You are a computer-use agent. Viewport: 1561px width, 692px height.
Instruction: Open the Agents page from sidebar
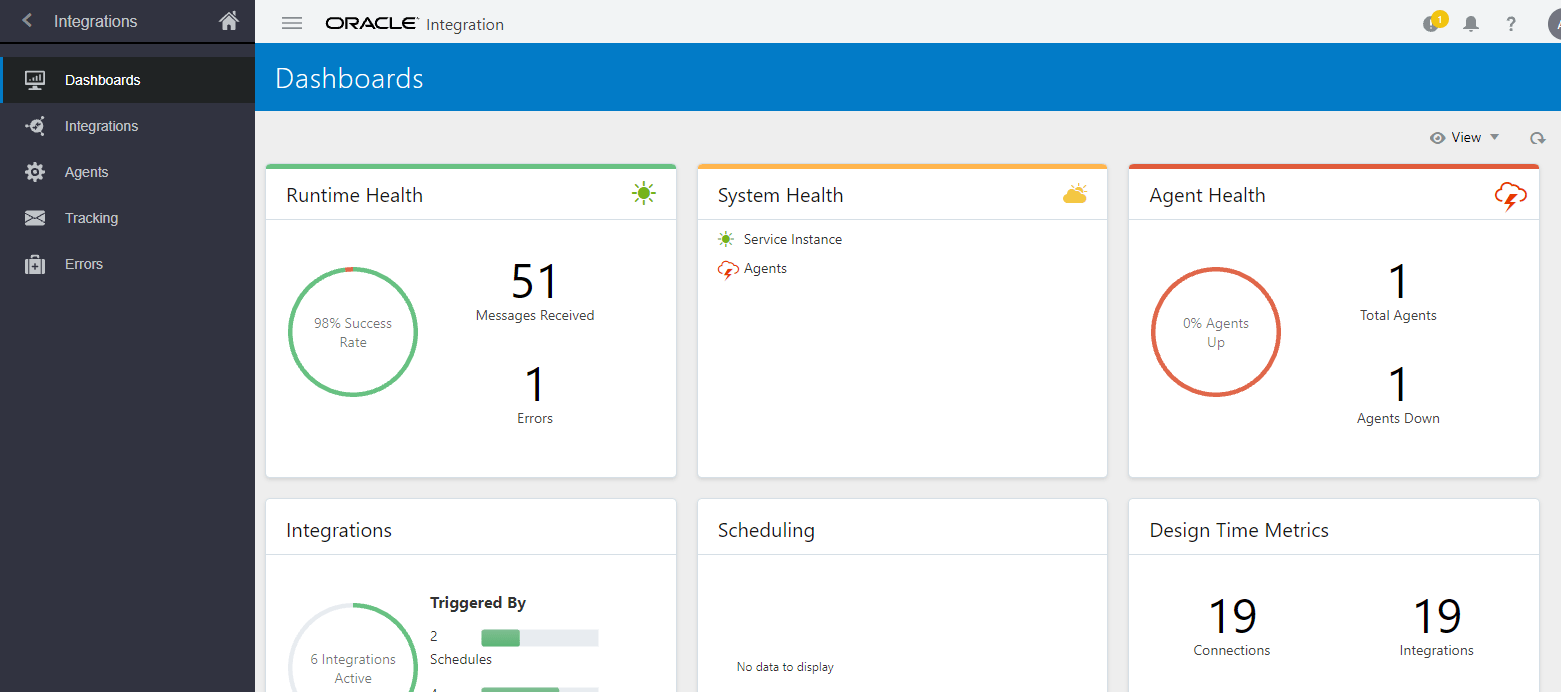[32, 172]
